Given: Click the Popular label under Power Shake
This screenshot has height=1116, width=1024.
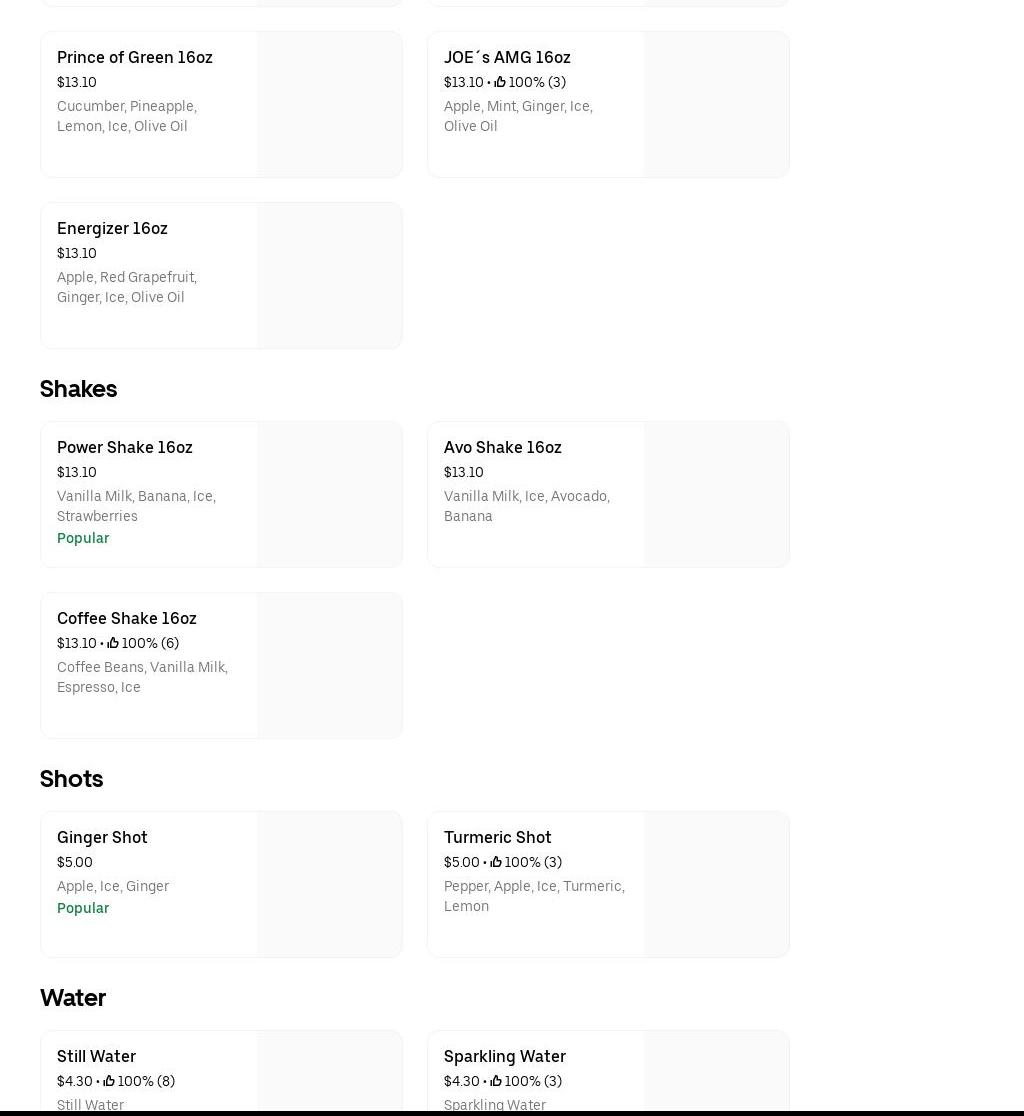Looking at the screenshot, I should click(x=83, y=538).
